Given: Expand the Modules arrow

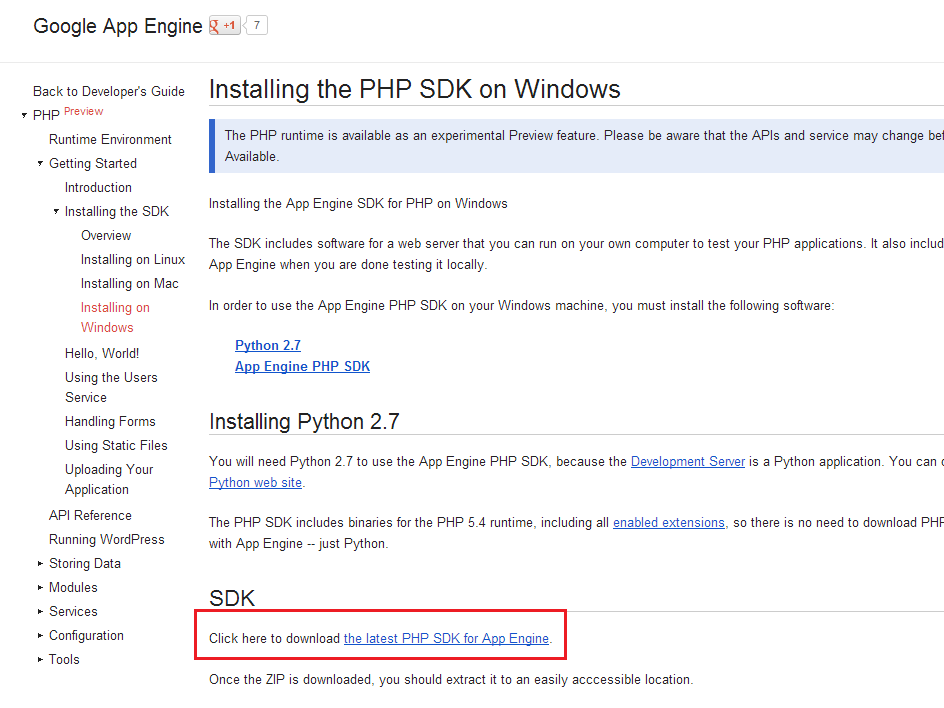Looking at the screenshot, I should 40,588.
